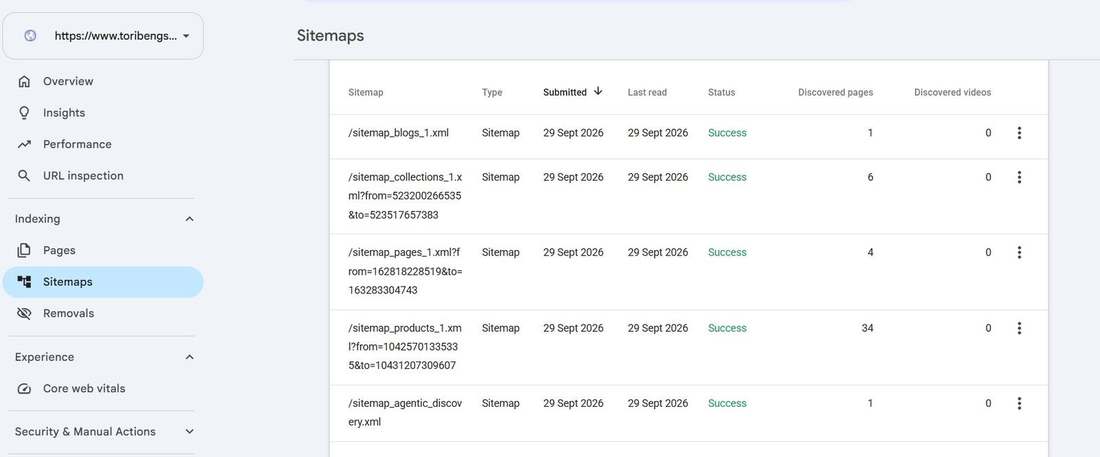Image resolution: width=1100 pixels, height=457 pixels.
Task: Click the Sitemap column header
Action: click(365, 92)
